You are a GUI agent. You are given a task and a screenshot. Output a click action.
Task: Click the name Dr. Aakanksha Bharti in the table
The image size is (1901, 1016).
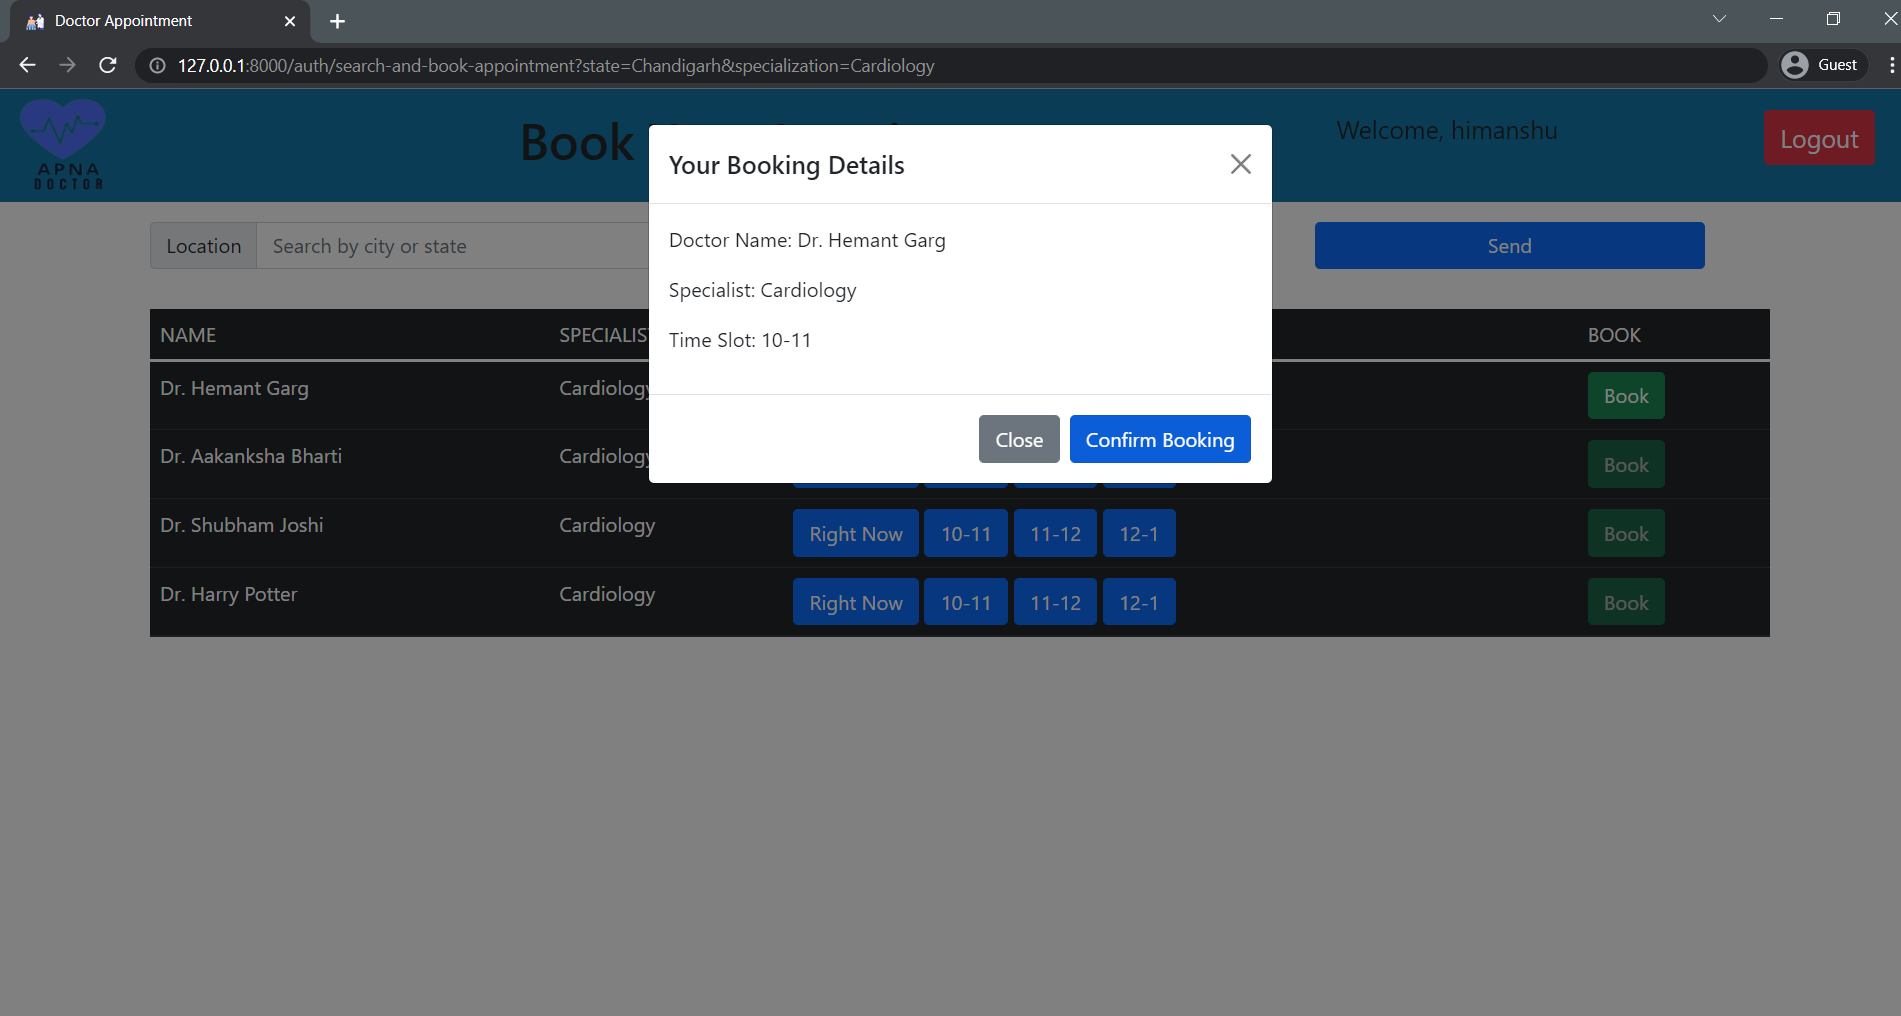[251, 456]
